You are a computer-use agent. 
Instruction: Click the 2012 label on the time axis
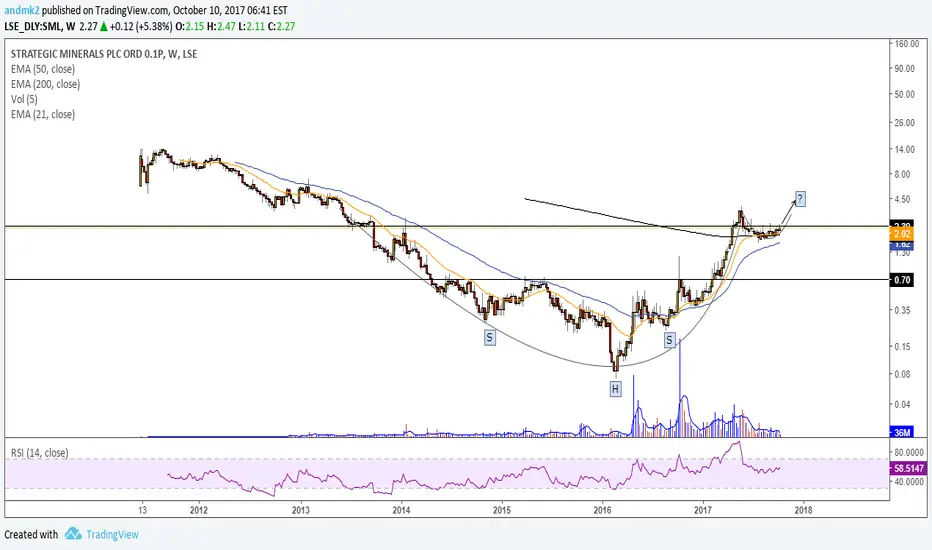(x=199, y=510)
